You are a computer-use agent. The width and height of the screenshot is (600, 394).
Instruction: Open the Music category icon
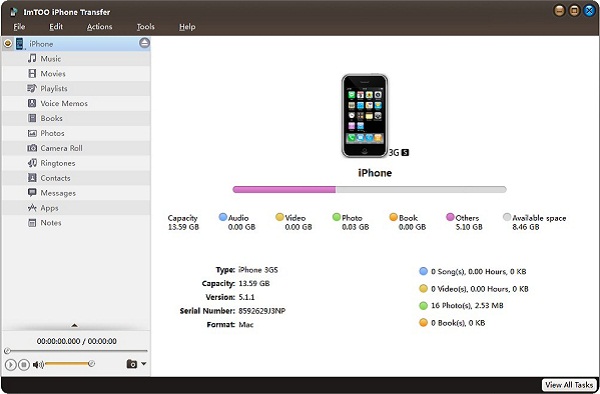click(x=32, y=59)
